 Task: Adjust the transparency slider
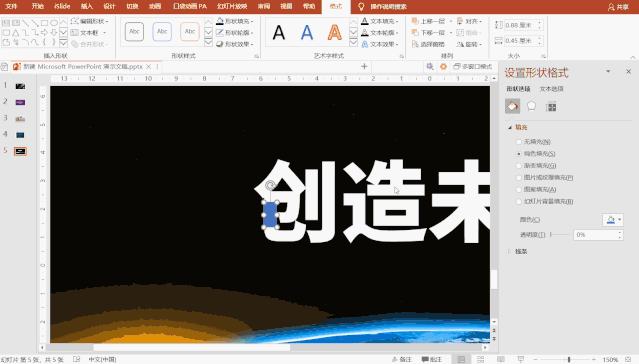tap(560, 235)
